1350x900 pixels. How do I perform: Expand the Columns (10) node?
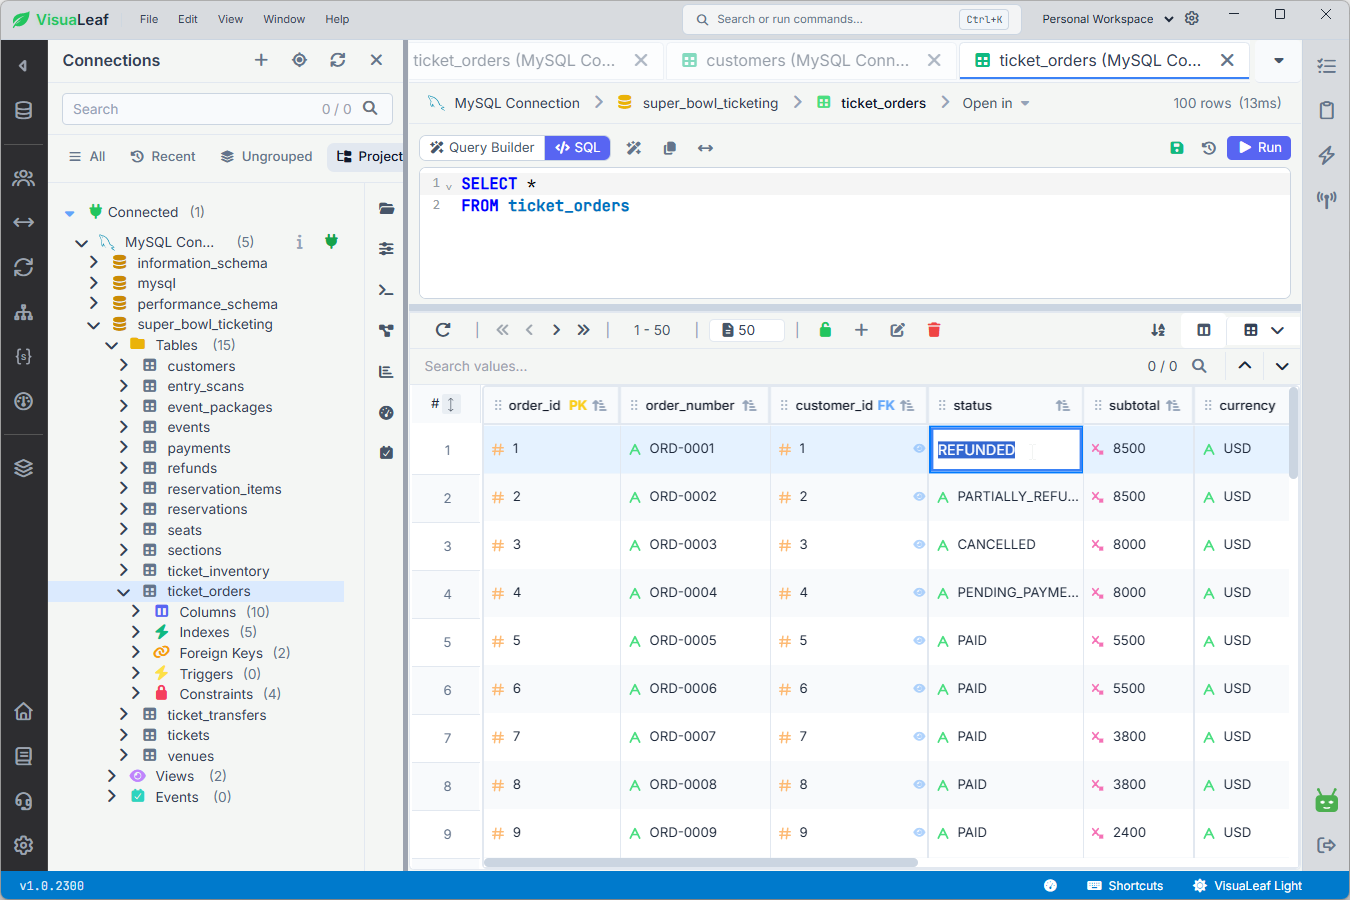coord(136,612)
